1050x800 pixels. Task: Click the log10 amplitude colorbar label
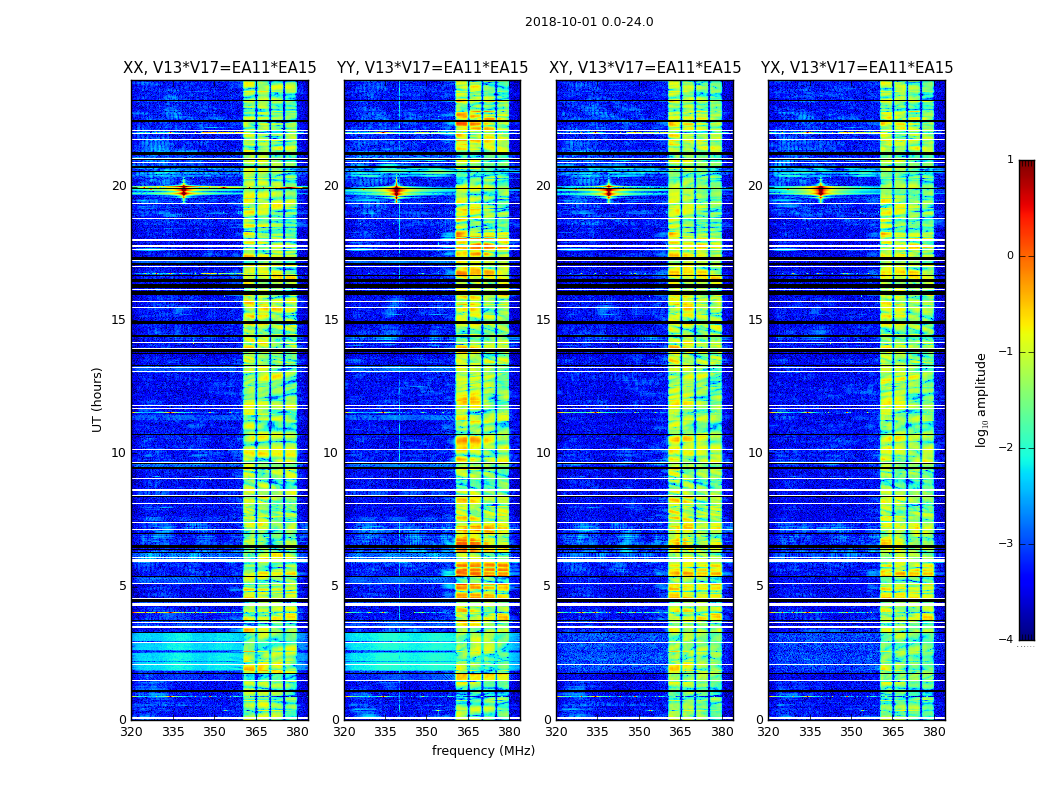[x=981, y=400]
